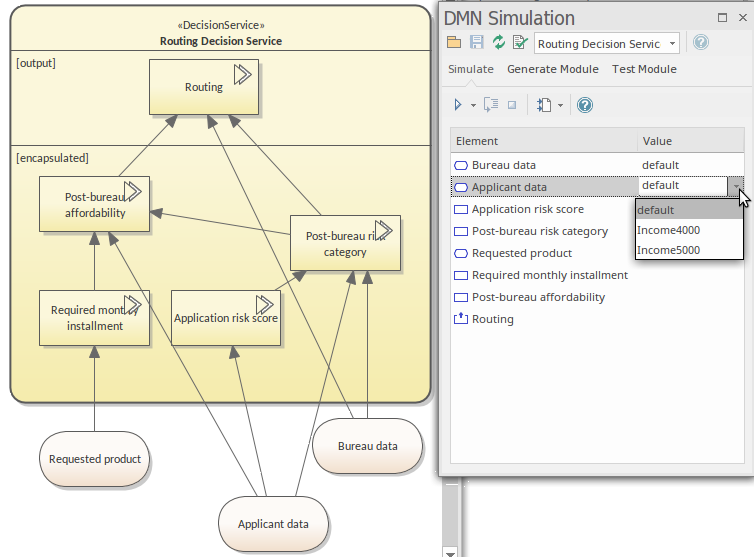Click the blue help icon in Simulate toolbar

586,105
